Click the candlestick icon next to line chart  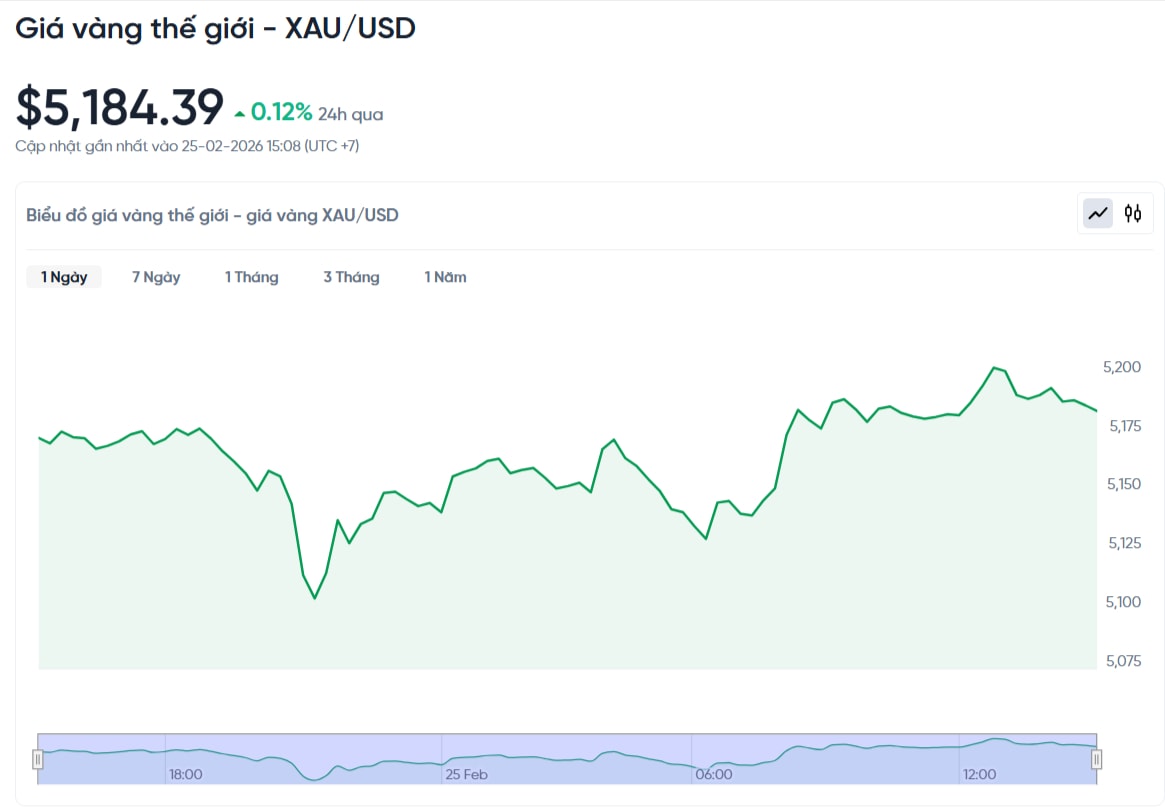coord(1133,213)
